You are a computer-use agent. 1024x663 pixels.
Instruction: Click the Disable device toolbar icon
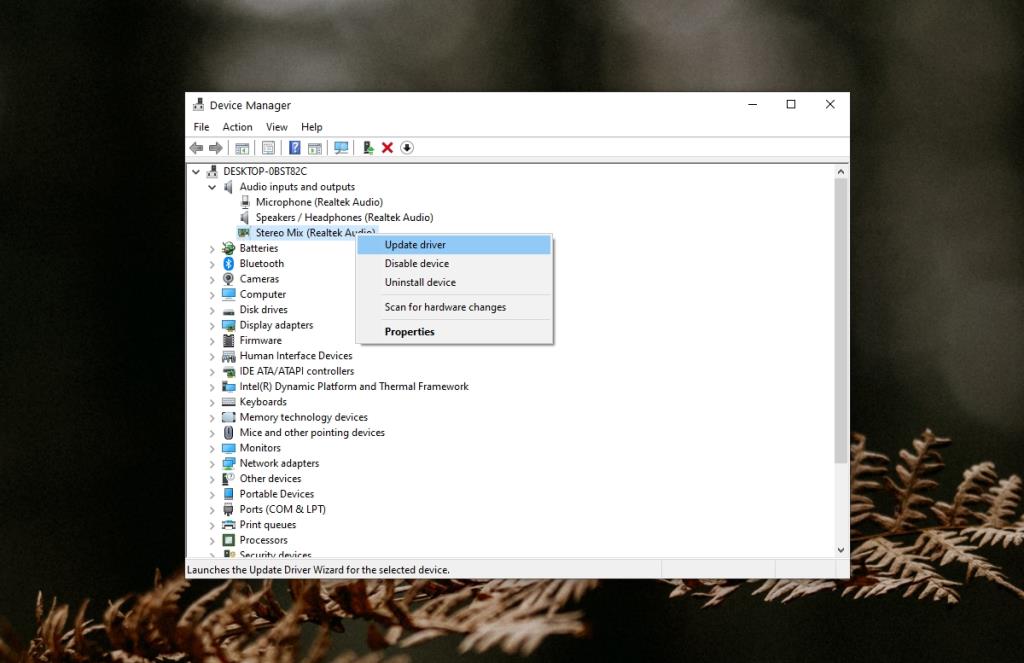click(x=407, y=147)
